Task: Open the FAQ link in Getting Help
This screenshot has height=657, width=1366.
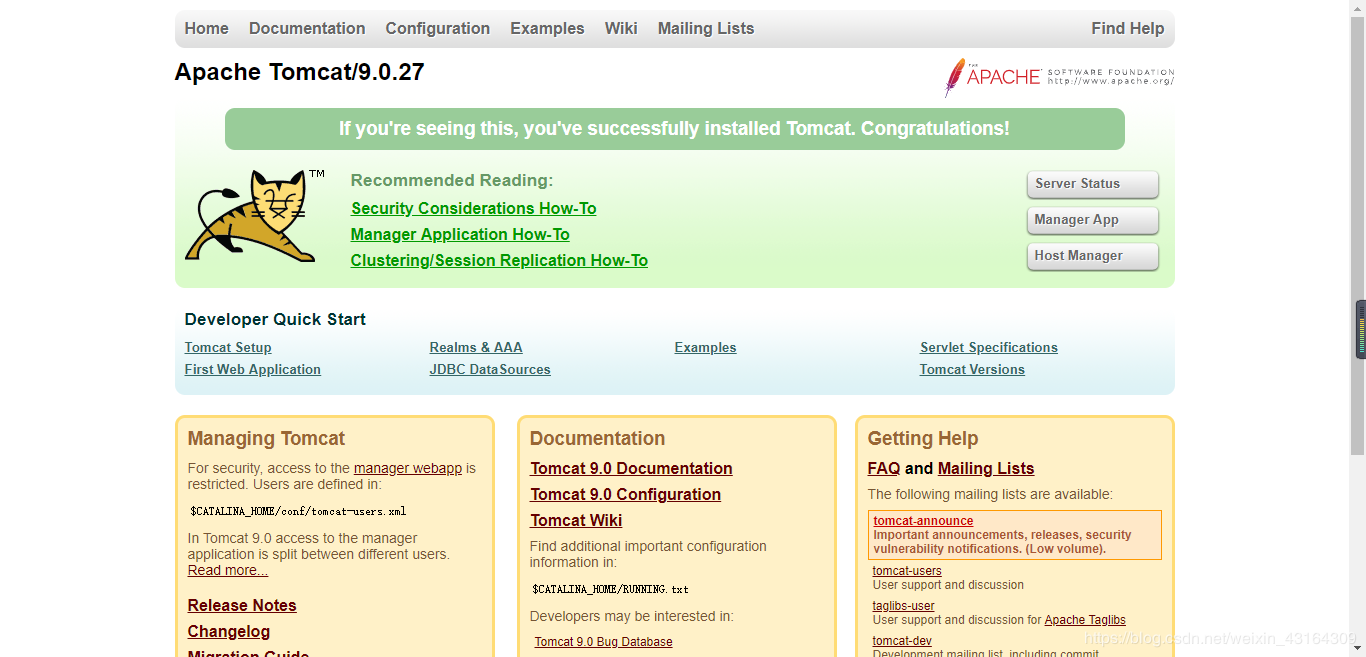Action: pyautogui.click(x=884, y=468)
